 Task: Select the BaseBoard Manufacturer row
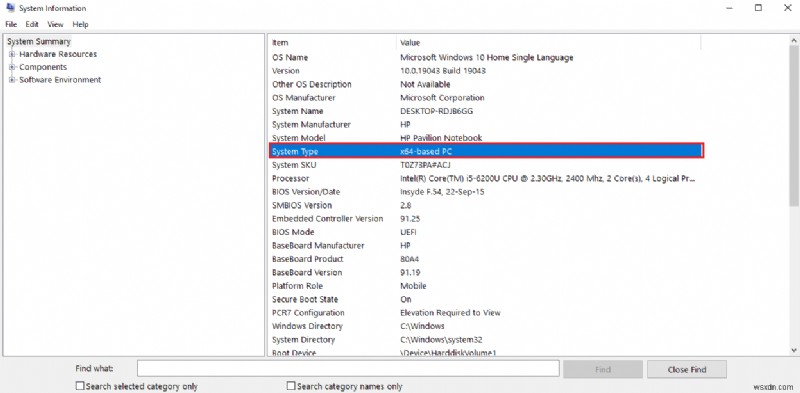click(x=485, y=245)
